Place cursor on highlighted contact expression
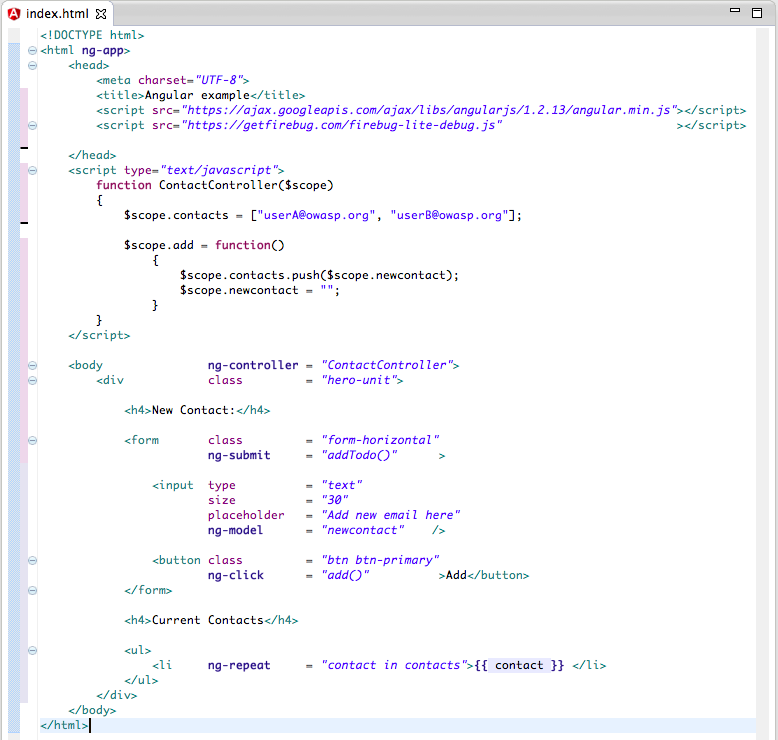The height and width of the screenshot is (740, 778). tap(519, 665)
